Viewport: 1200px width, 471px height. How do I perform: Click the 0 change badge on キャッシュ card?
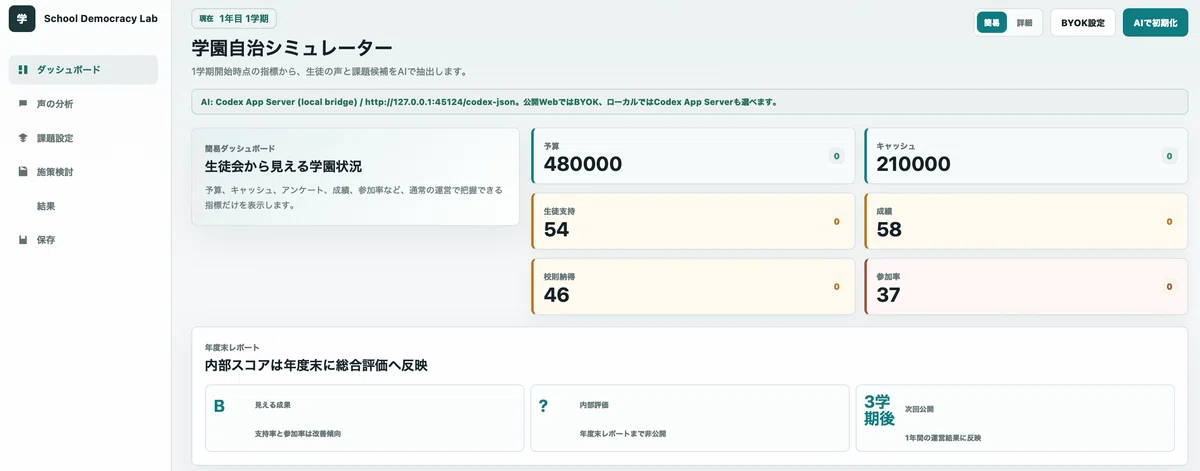[1169, 156]
